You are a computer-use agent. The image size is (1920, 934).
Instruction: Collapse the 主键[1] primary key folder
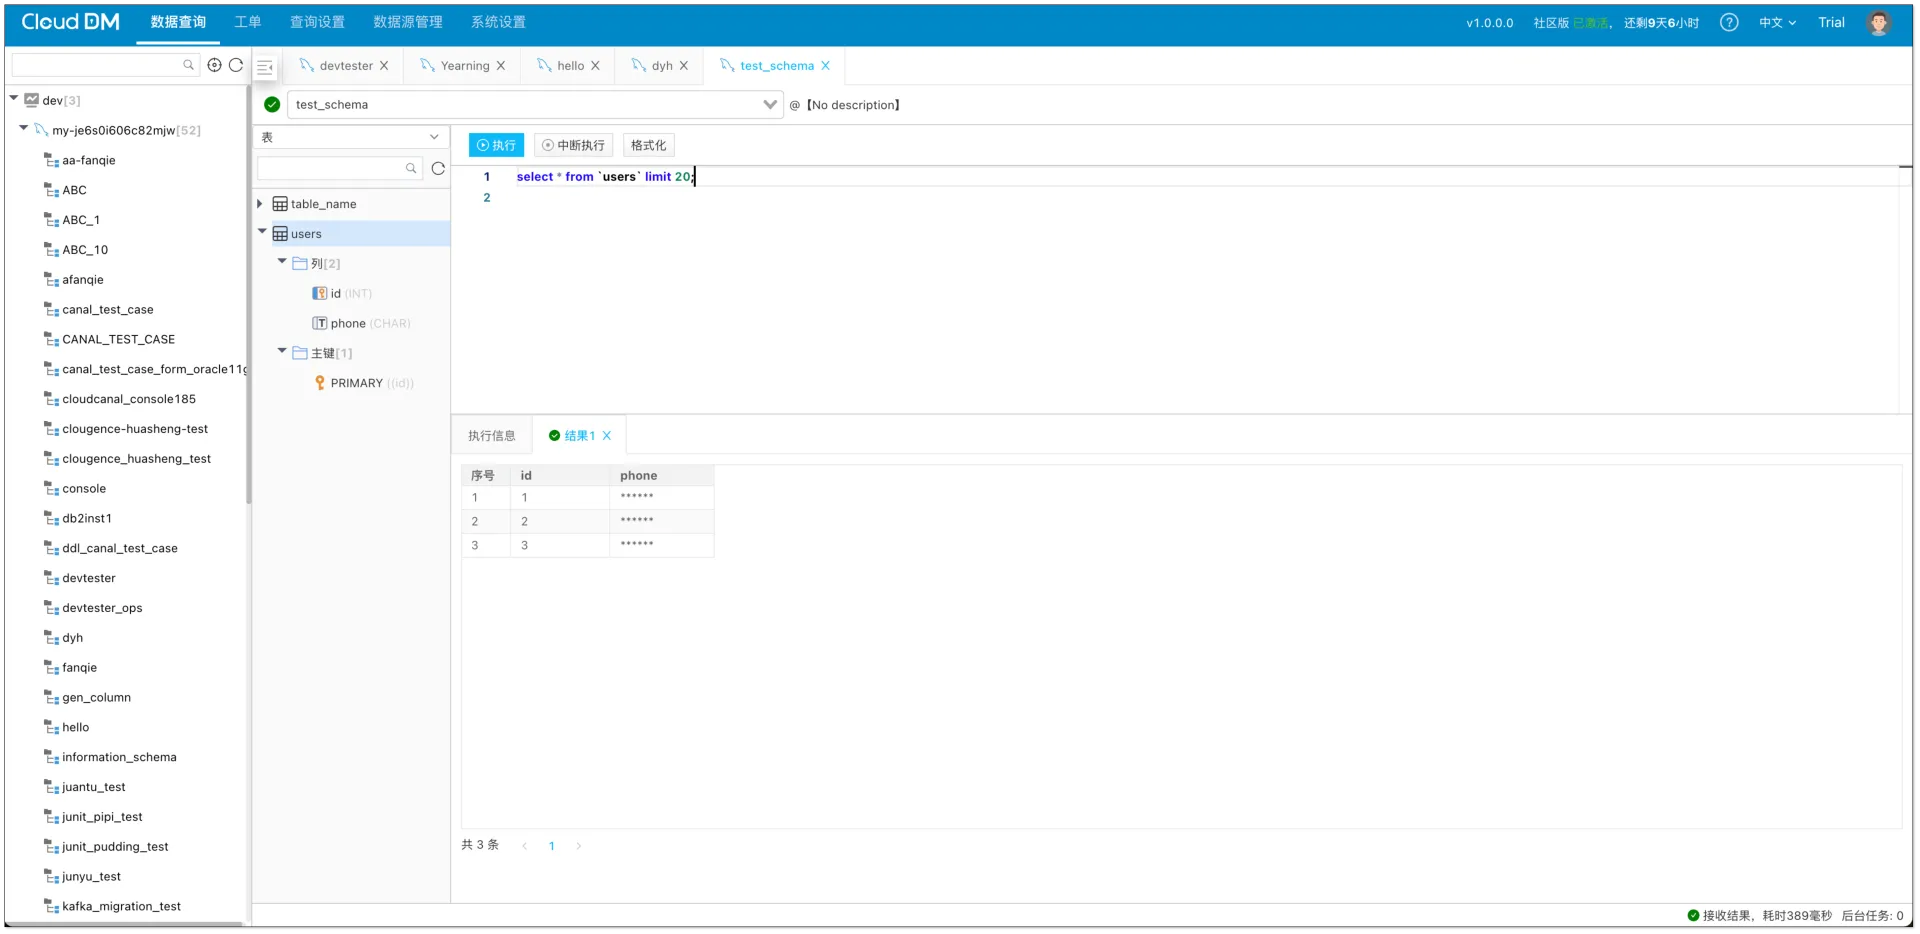point(282,352)
